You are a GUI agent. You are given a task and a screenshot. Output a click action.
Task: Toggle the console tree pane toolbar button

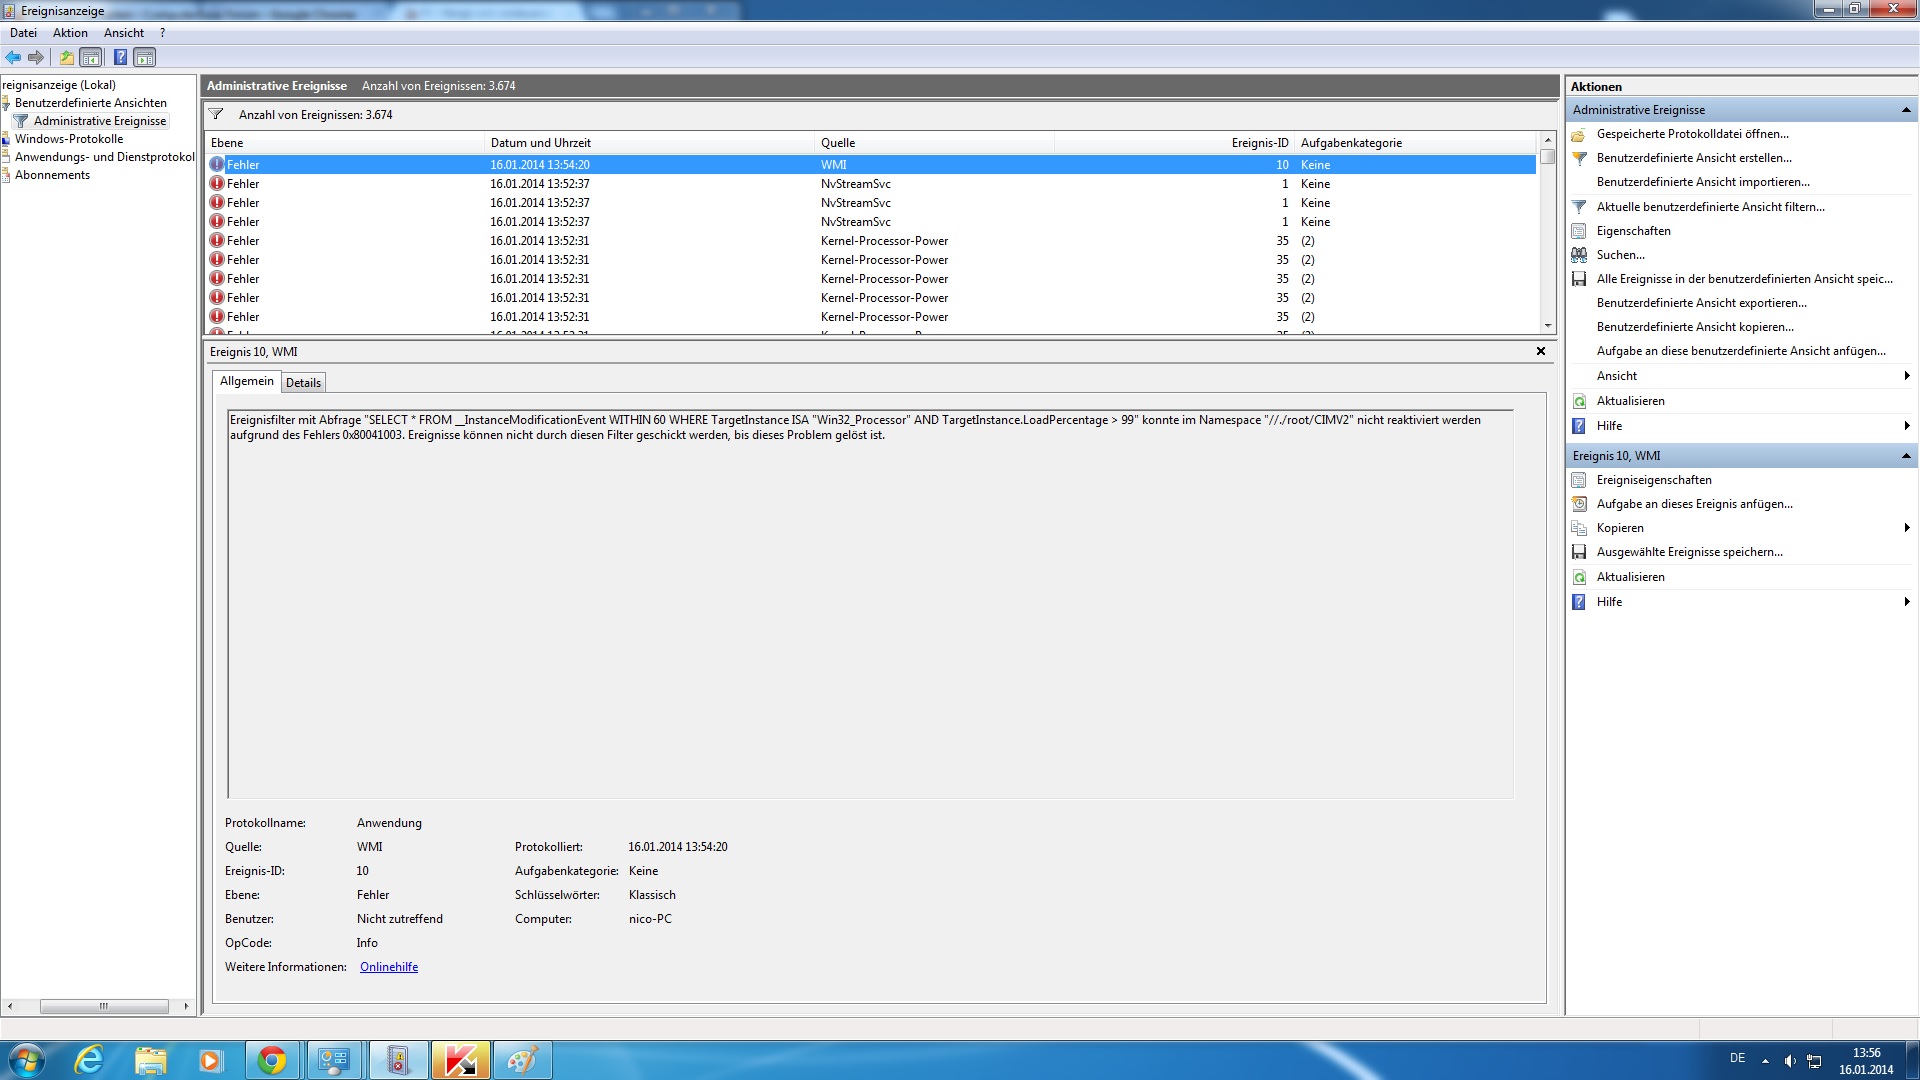tap(91, 57)
